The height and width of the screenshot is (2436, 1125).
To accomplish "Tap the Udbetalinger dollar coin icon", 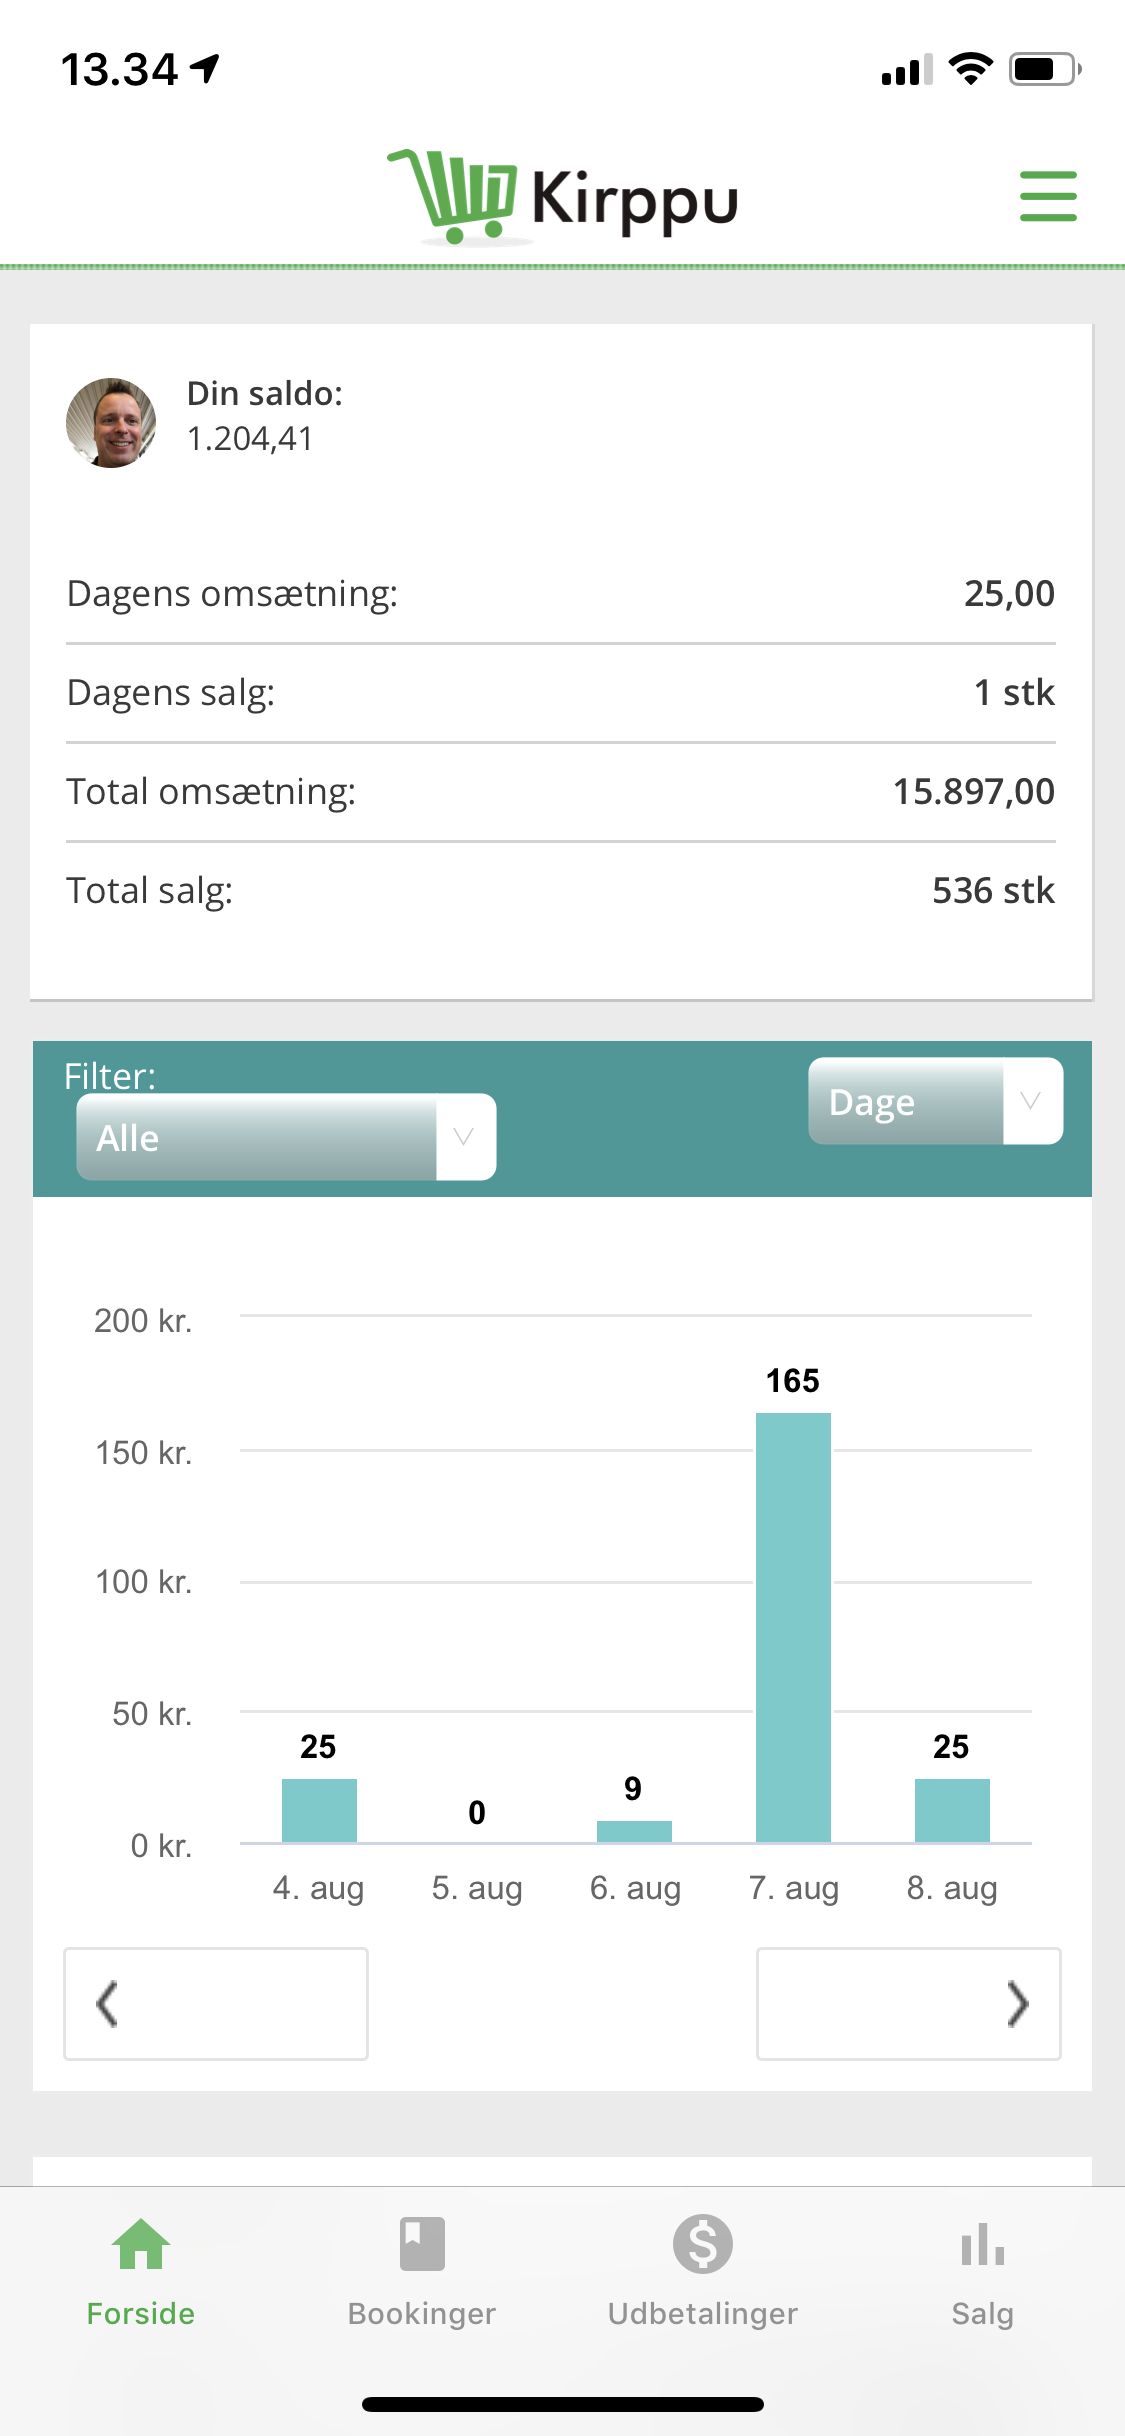I will [702, 2244].
